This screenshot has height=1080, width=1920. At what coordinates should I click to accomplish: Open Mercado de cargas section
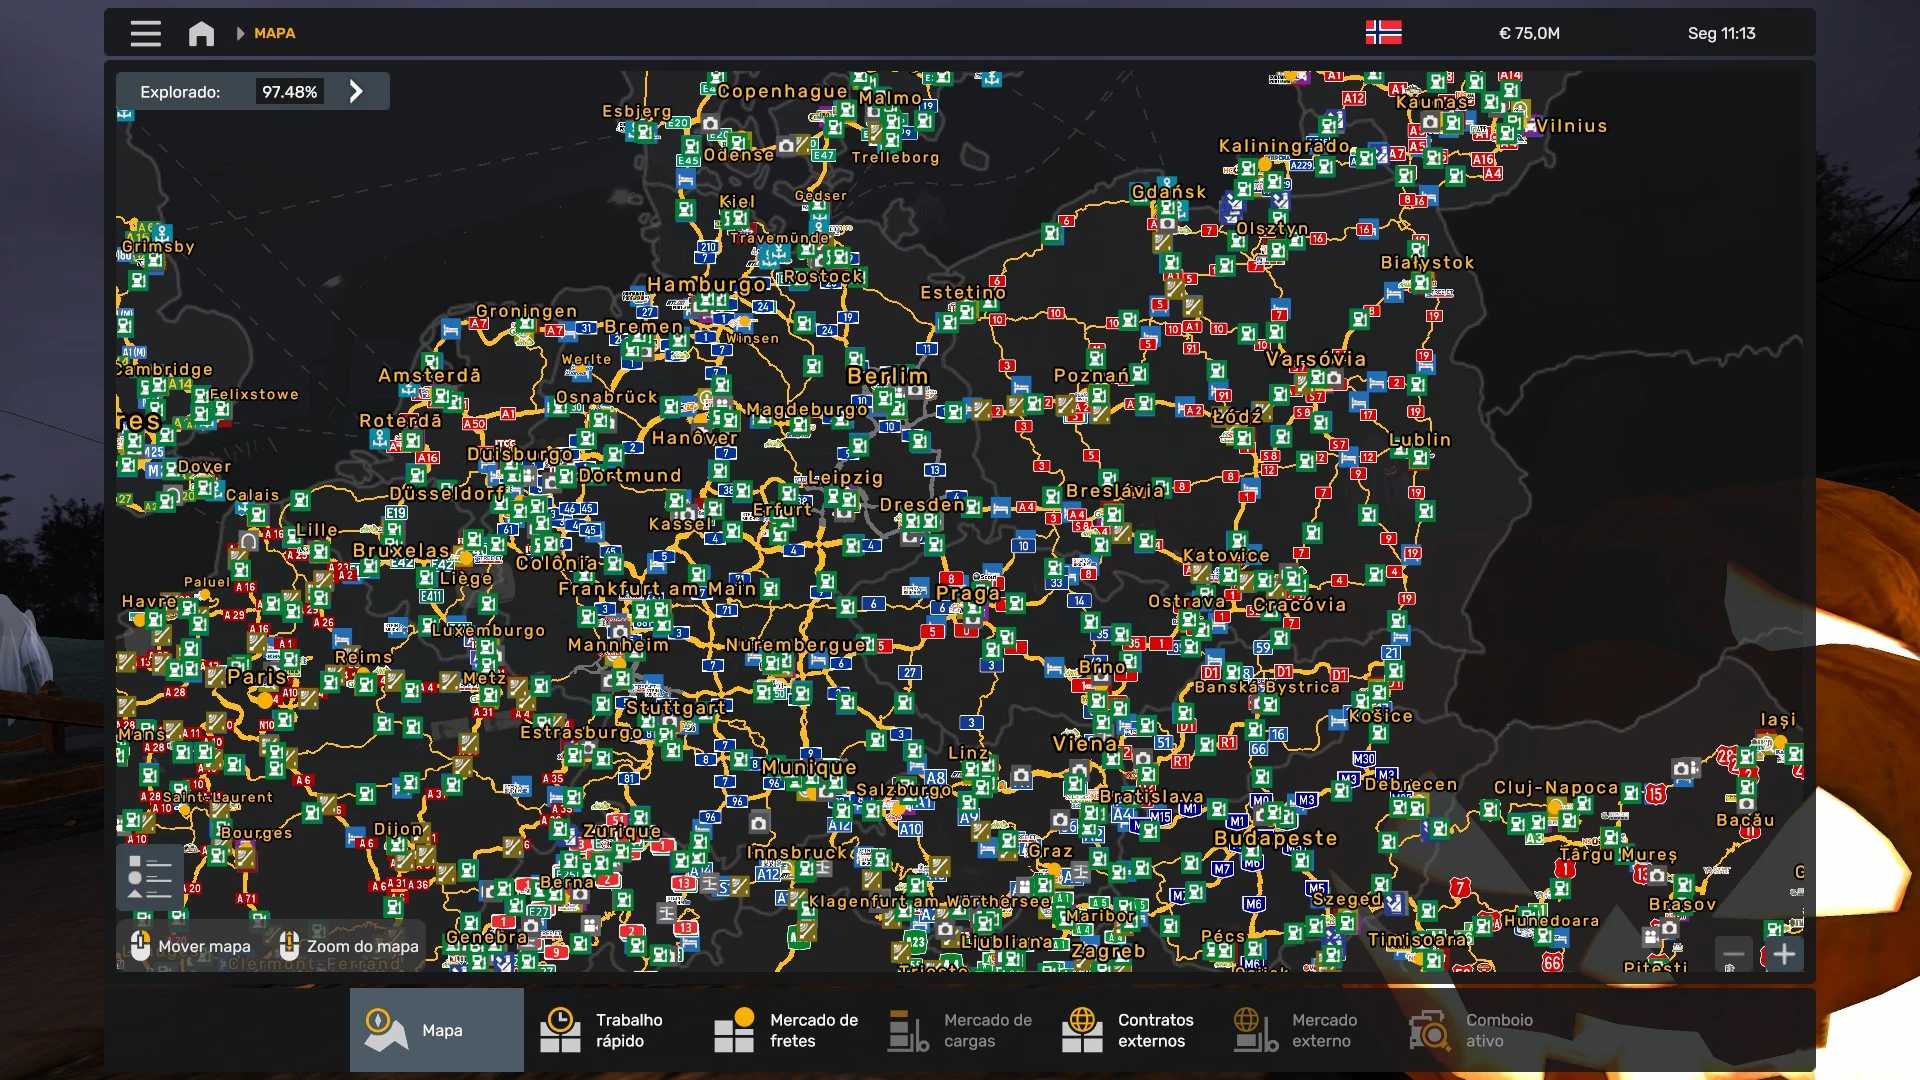tap(961, 1030)
